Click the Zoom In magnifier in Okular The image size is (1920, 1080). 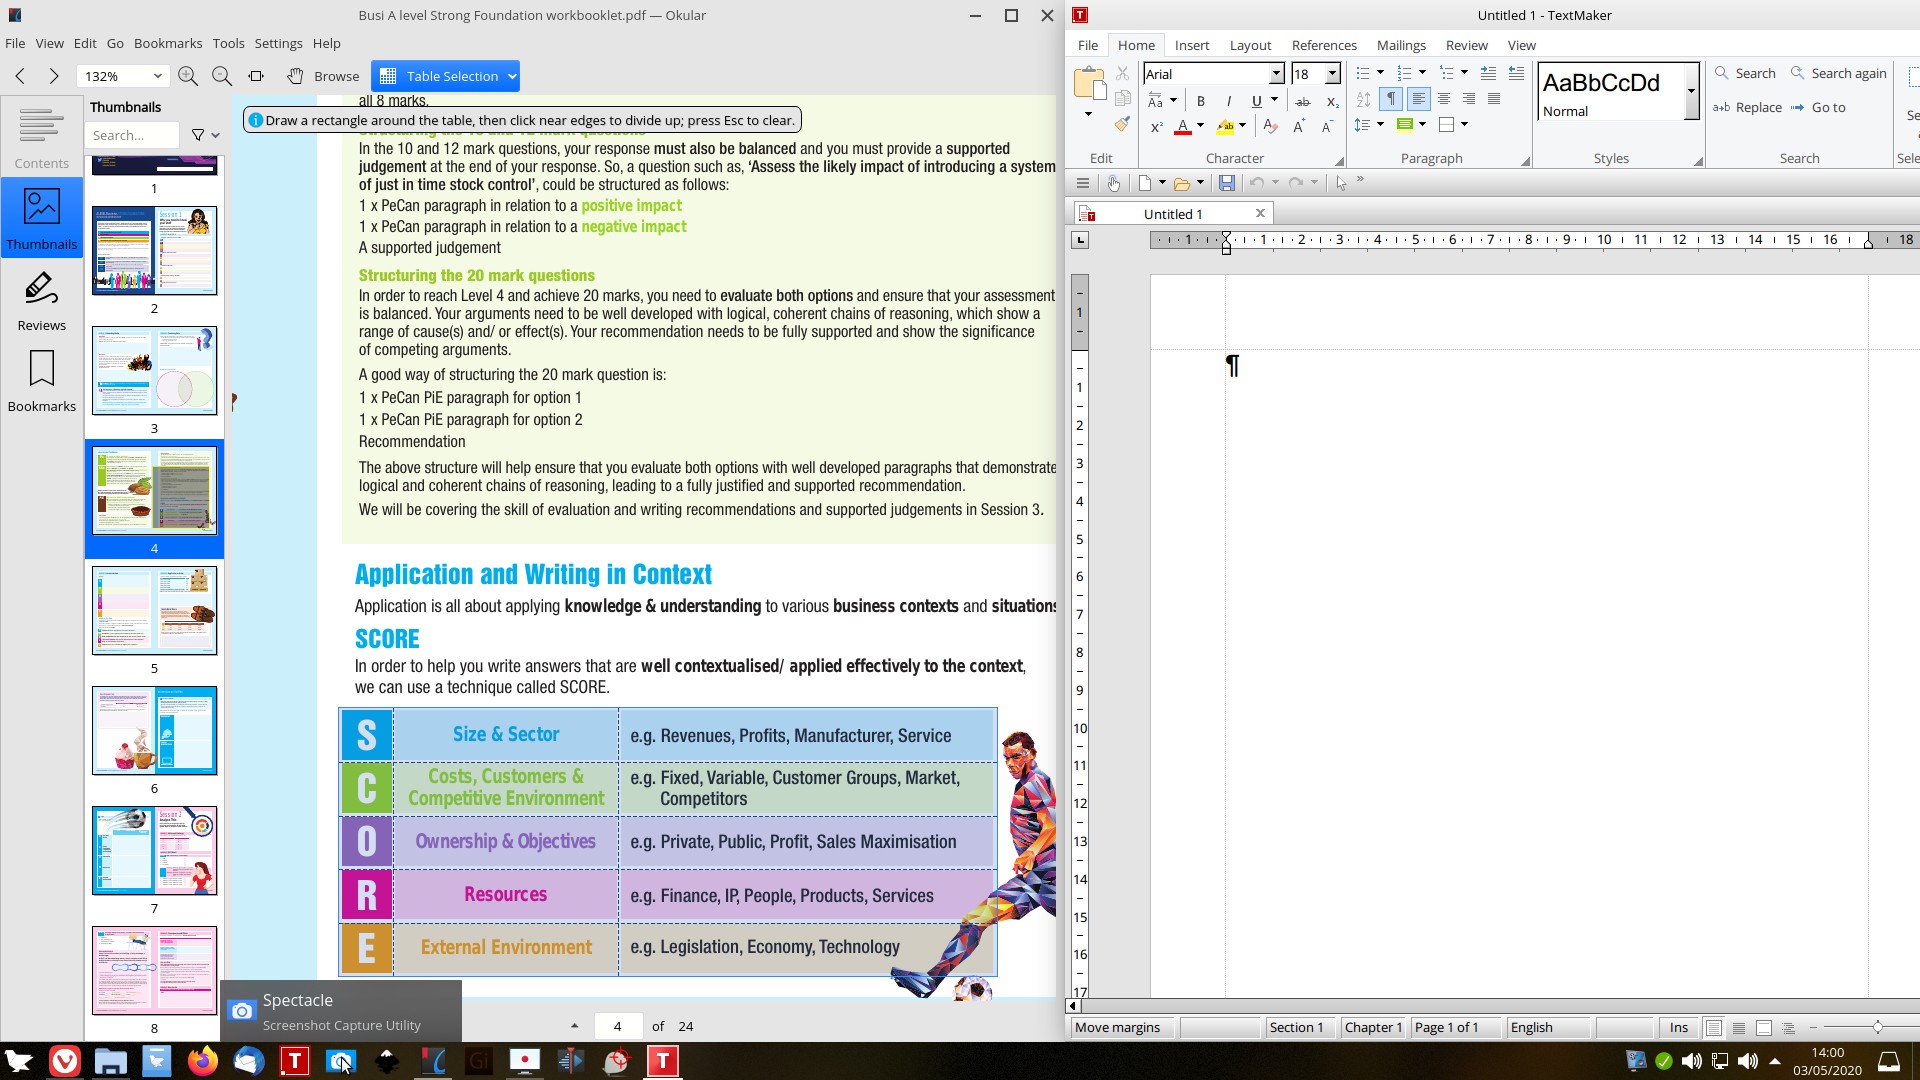[187, 76]
